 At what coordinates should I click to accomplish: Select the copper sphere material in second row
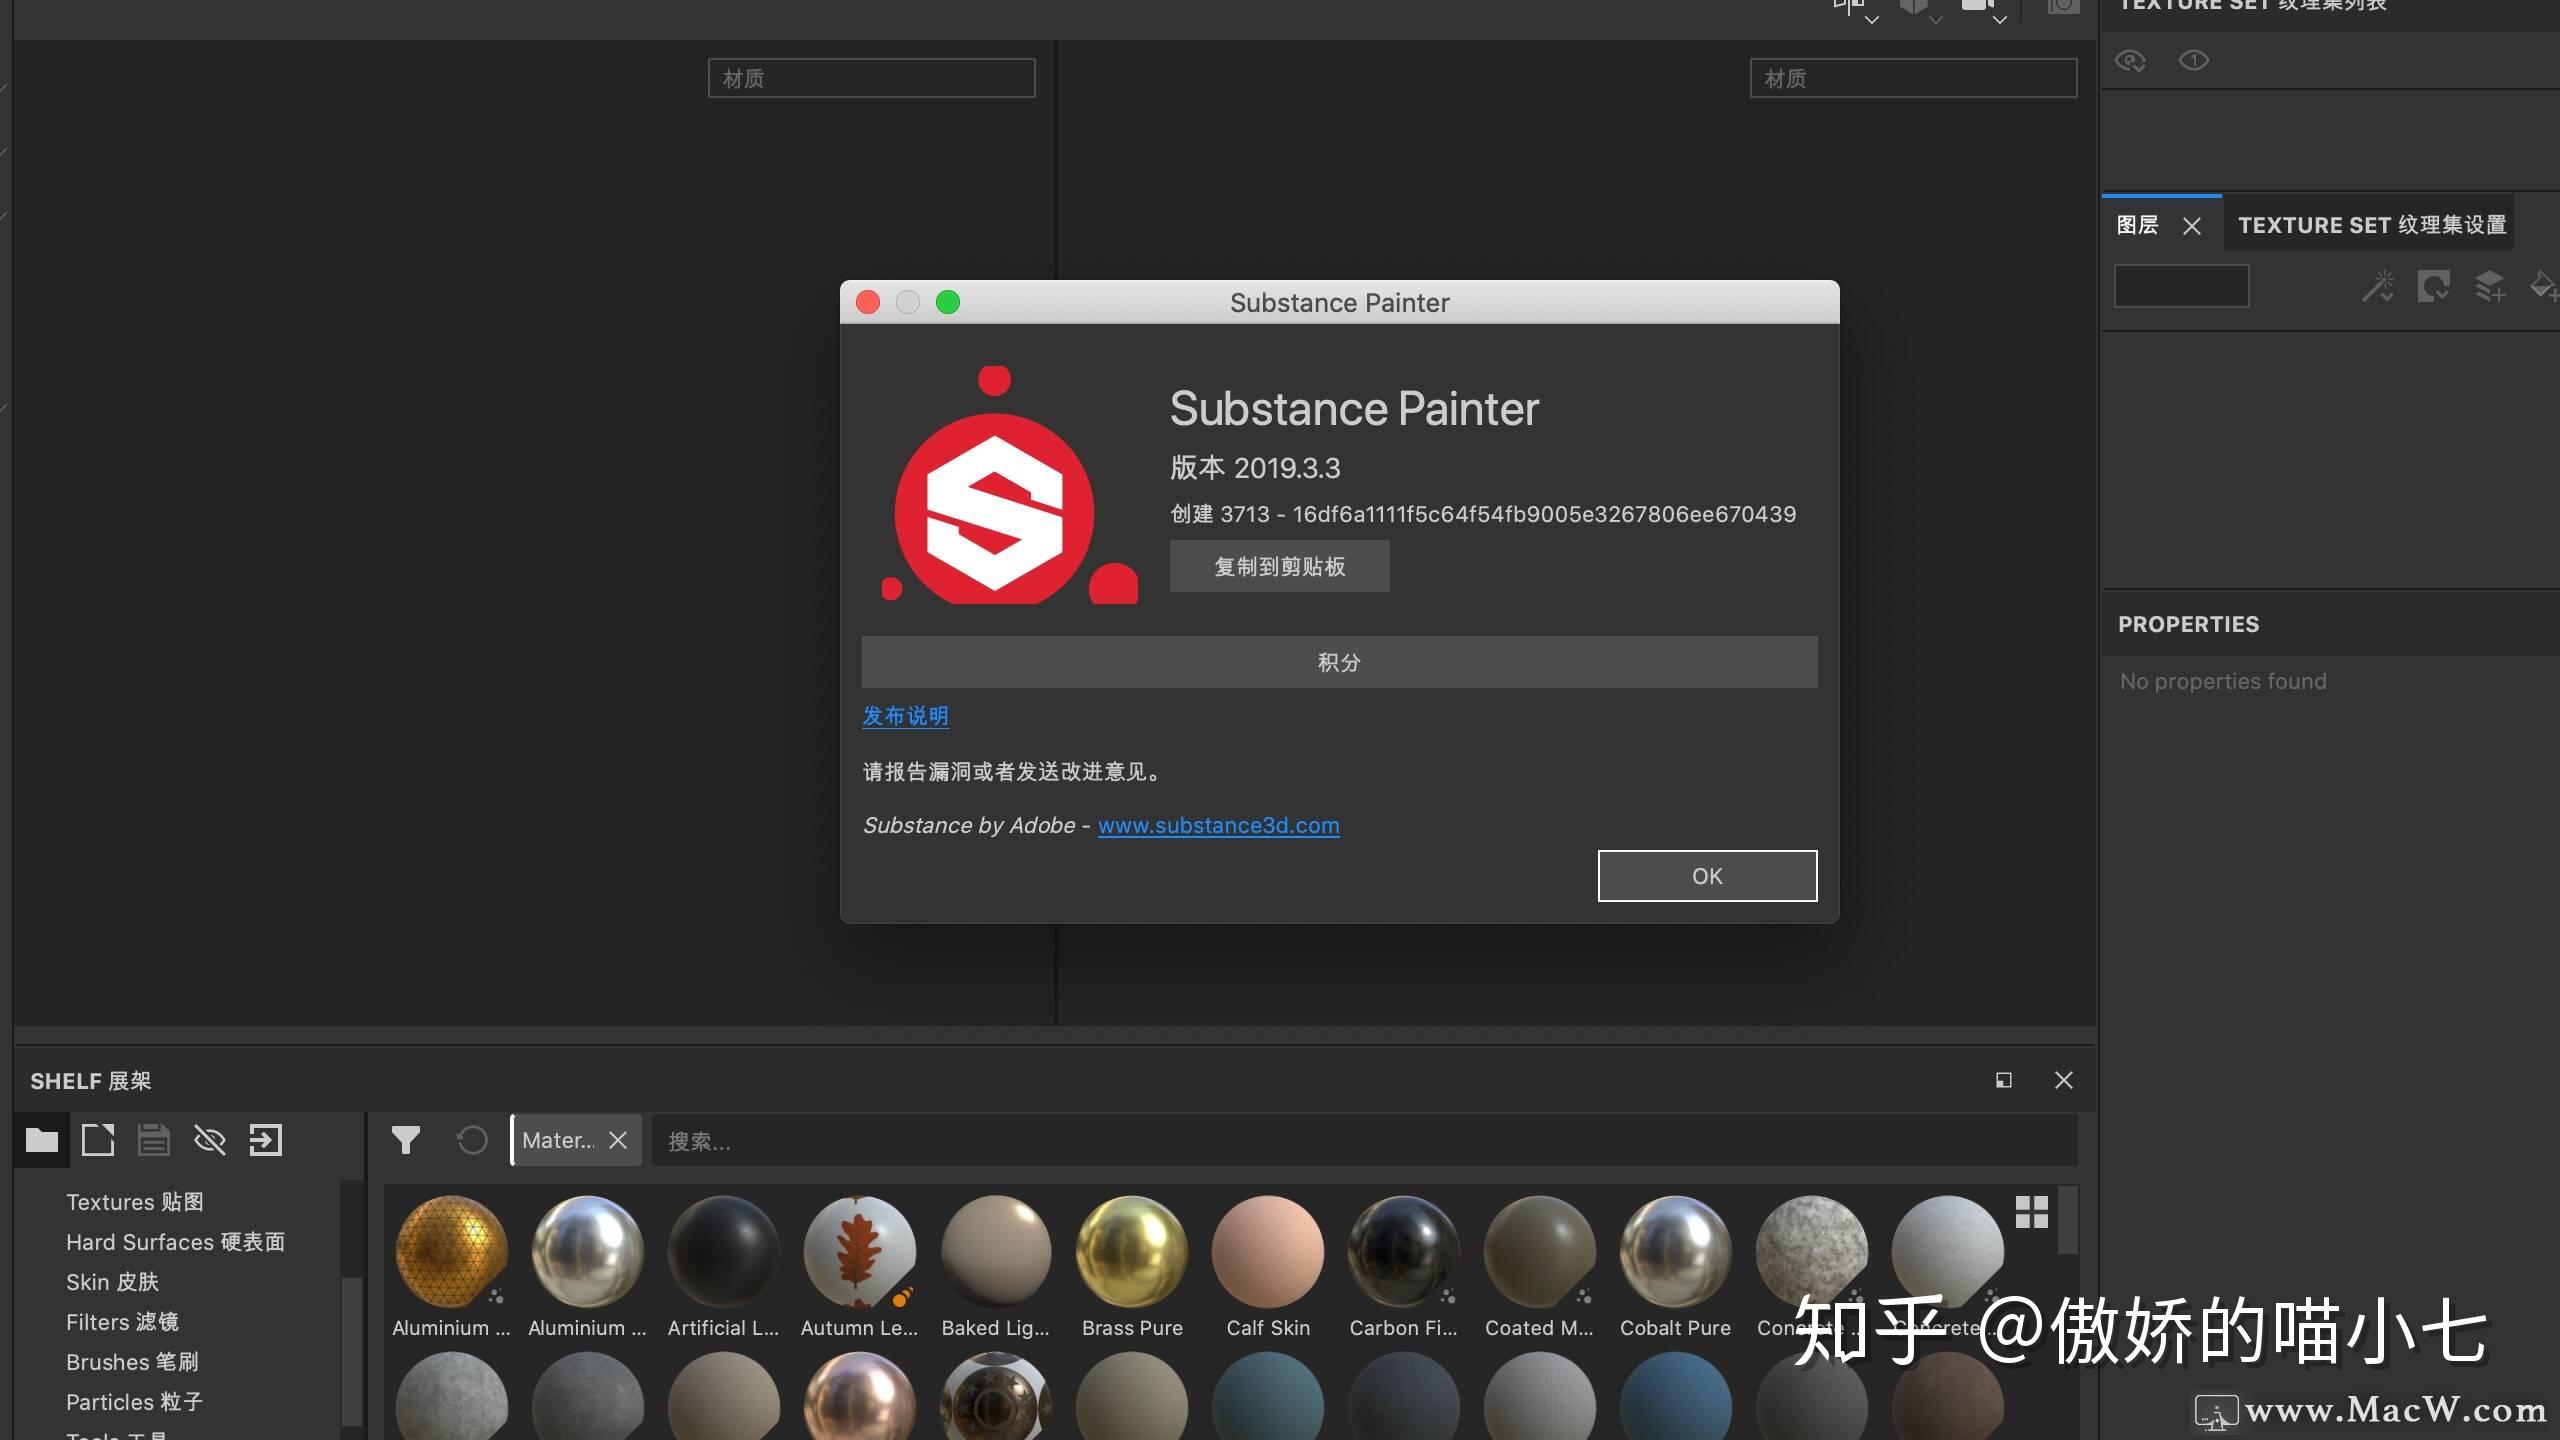[x=859, y=1396]
